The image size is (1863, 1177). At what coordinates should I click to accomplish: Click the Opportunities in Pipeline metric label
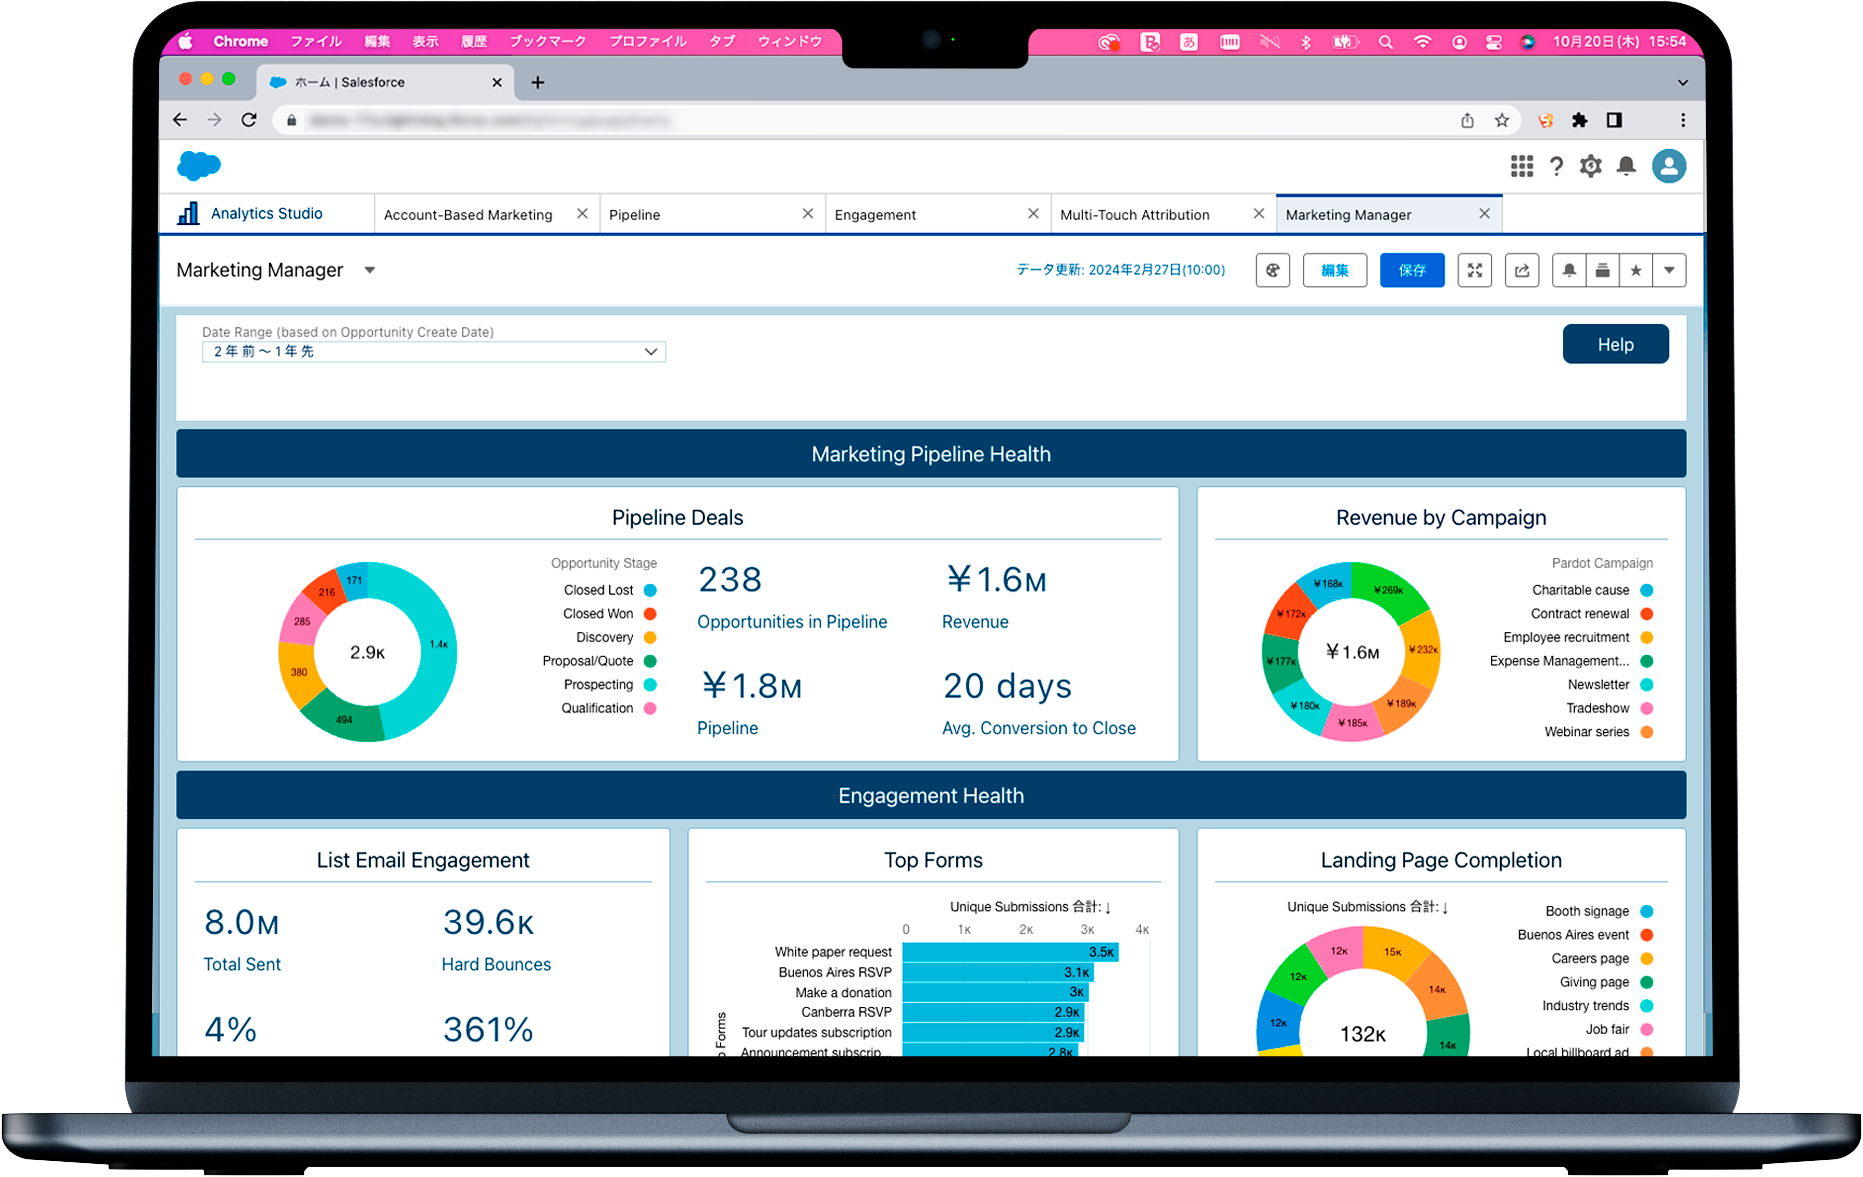pyautogui.click(x=792, y=622)
